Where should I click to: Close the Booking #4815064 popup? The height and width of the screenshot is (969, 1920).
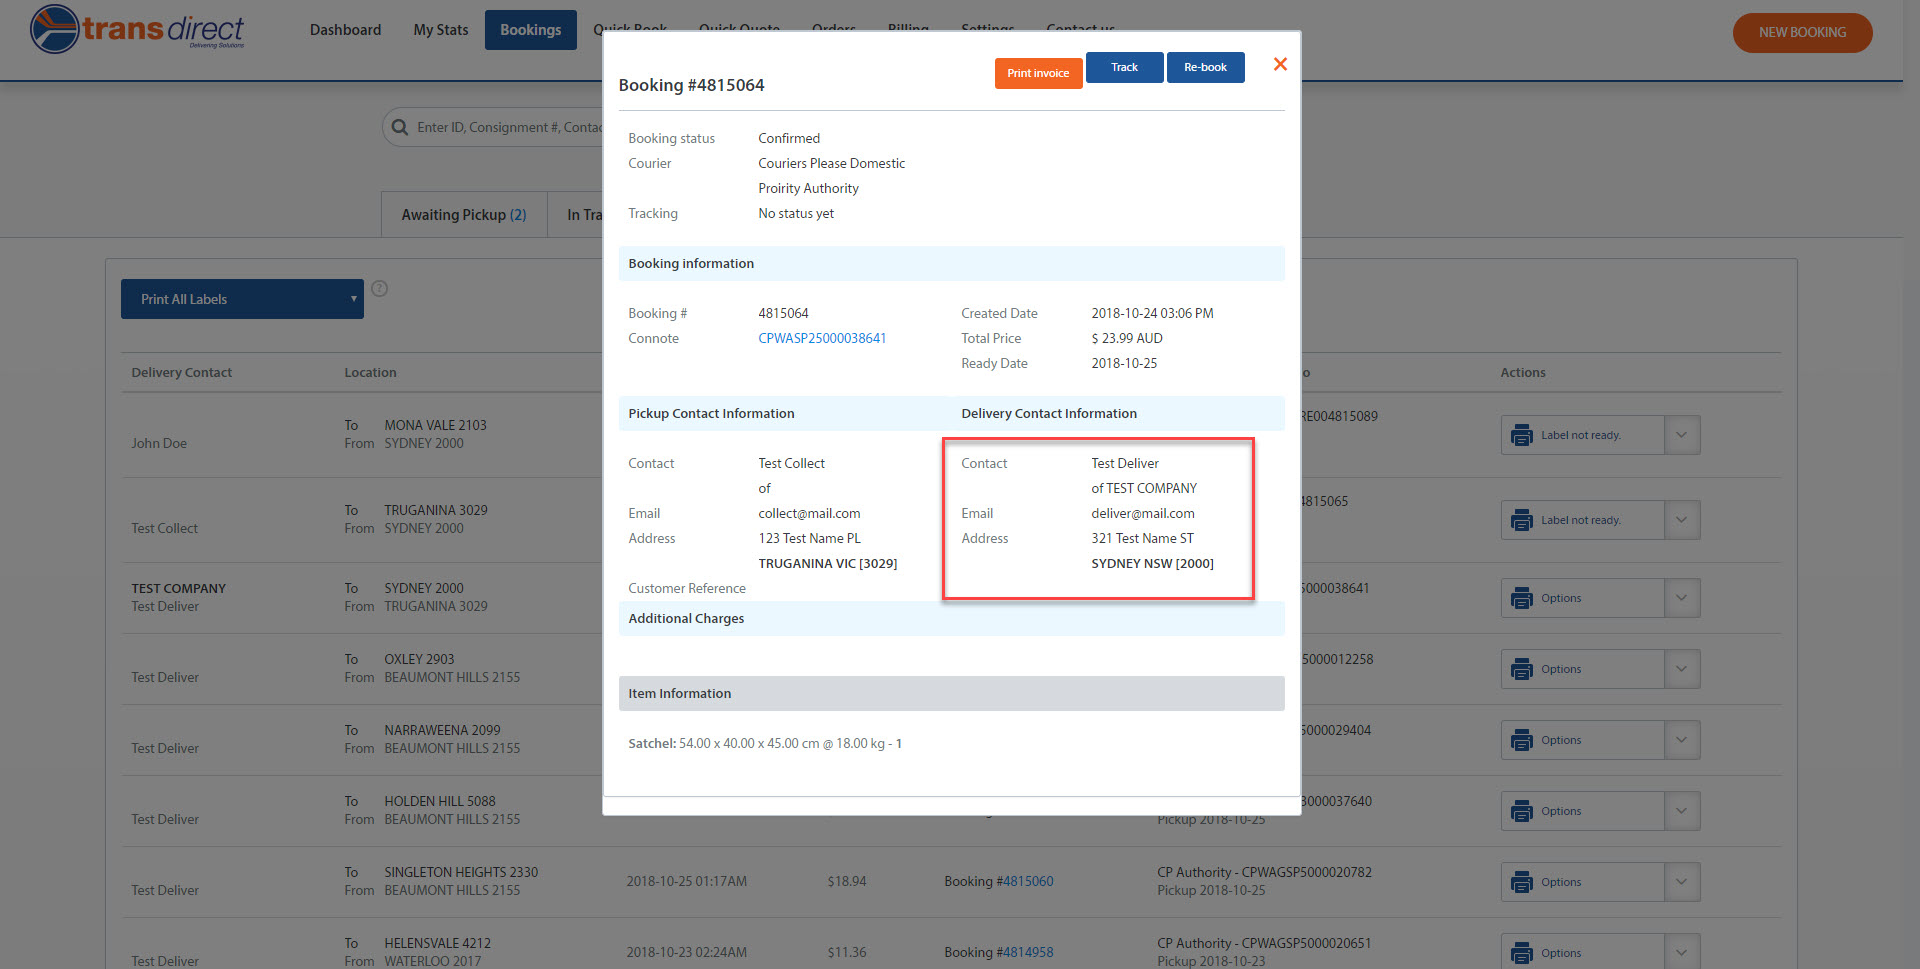click(x=1280, y=64)
